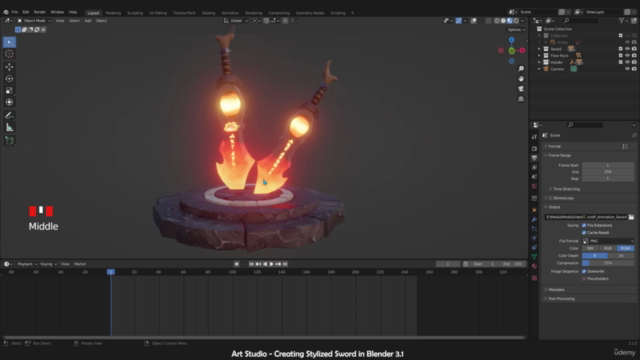Switch to the Shading workspace tab
This screenshot has width=640, height=360.
coord(208,13)
